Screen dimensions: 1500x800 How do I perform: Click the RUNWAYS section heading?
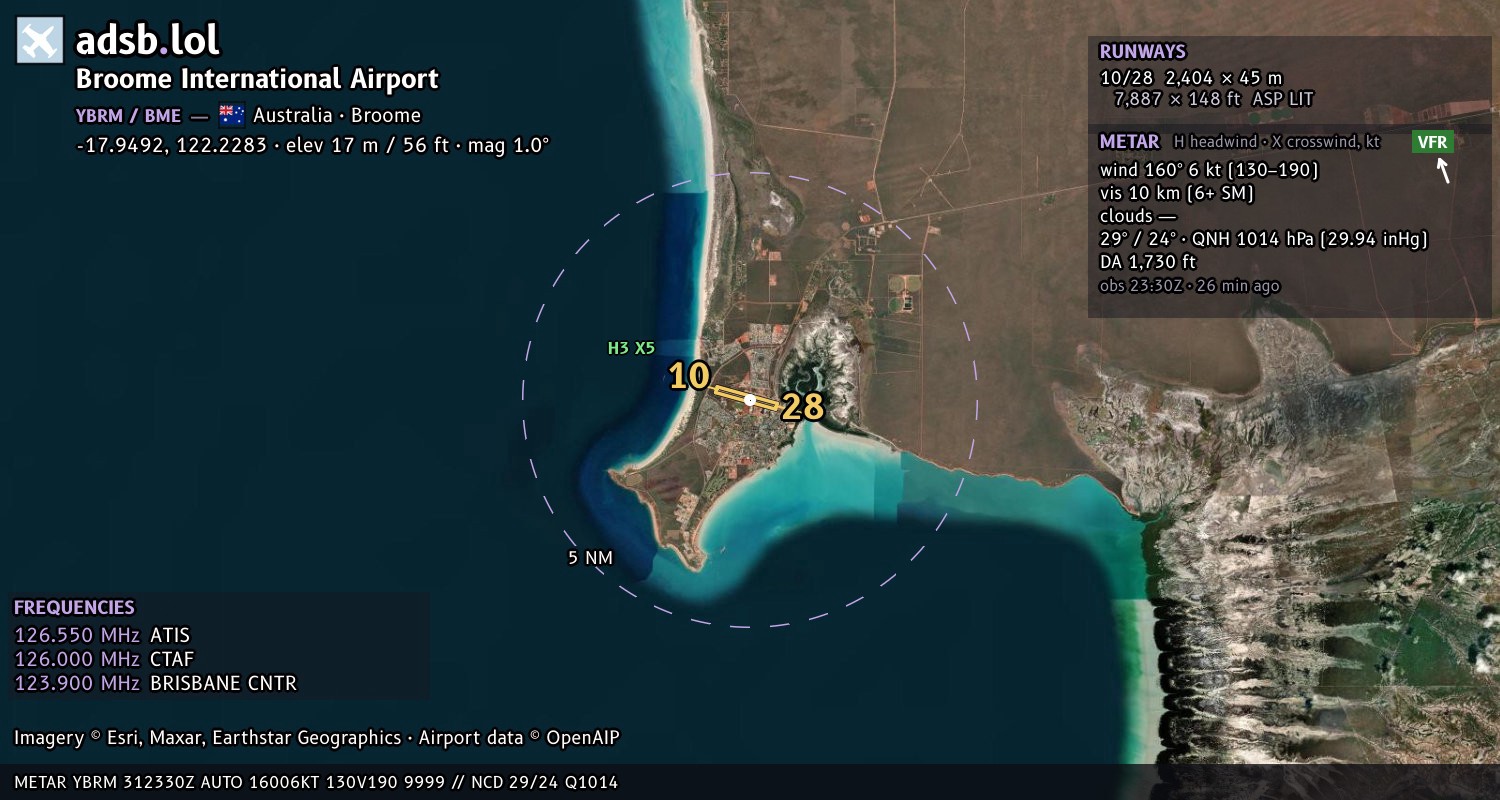click(1142, 52)
